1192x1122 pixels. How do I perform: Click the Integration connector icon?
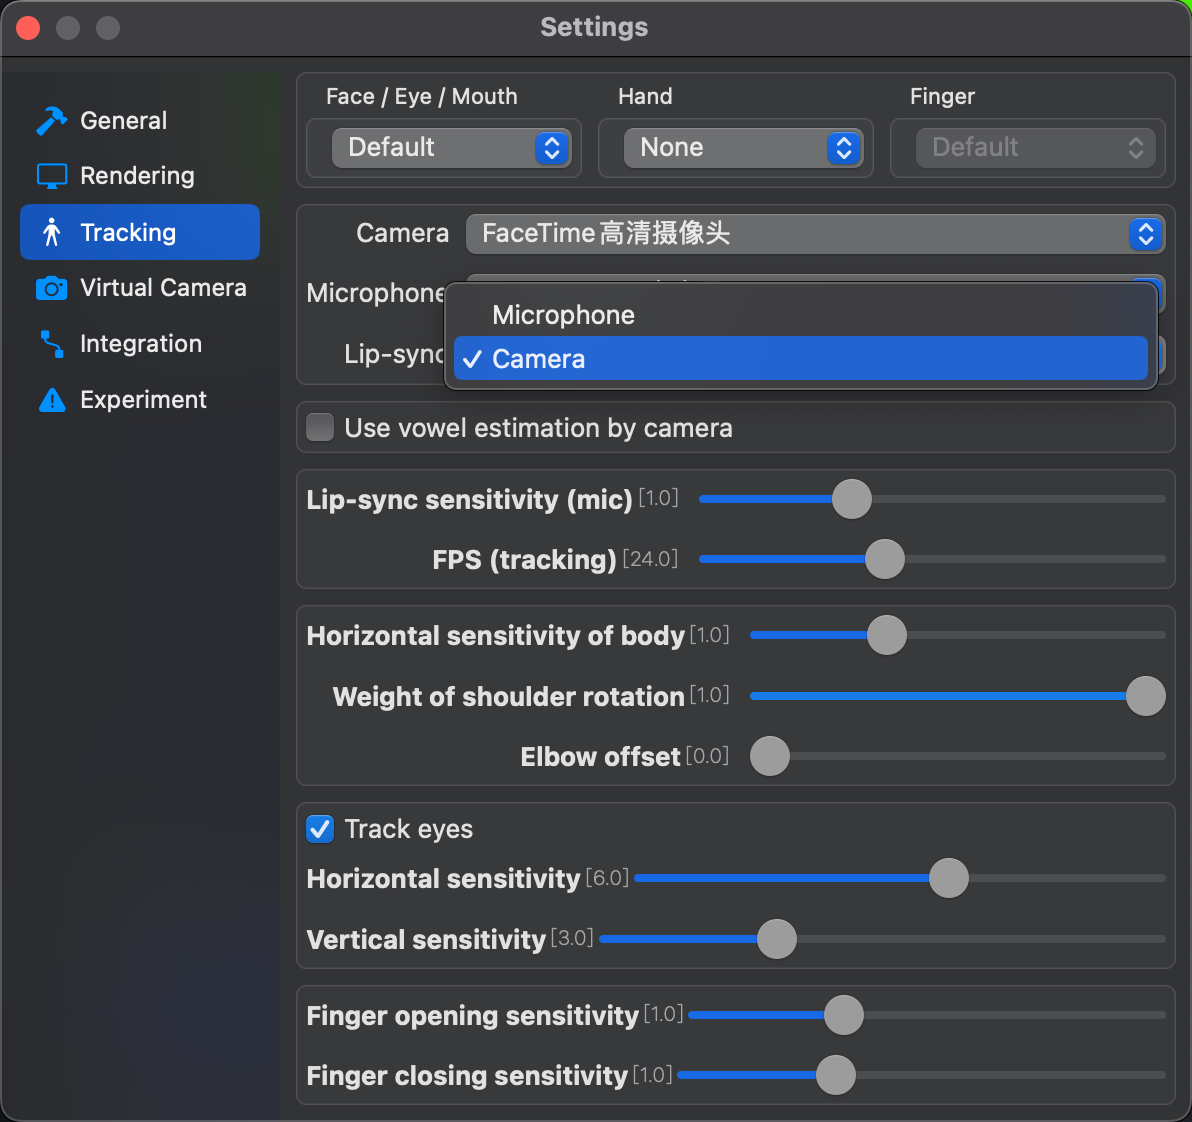pyautogui.click(x=51, y=344)
